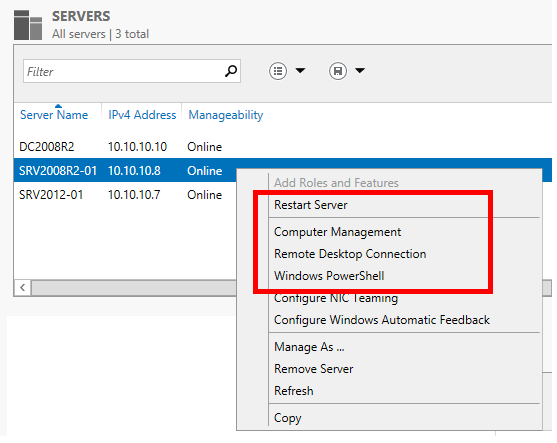This screenshot has width=557, height=443.
Task: Click into the Filter text box
Action: click(x=124, y=71)
